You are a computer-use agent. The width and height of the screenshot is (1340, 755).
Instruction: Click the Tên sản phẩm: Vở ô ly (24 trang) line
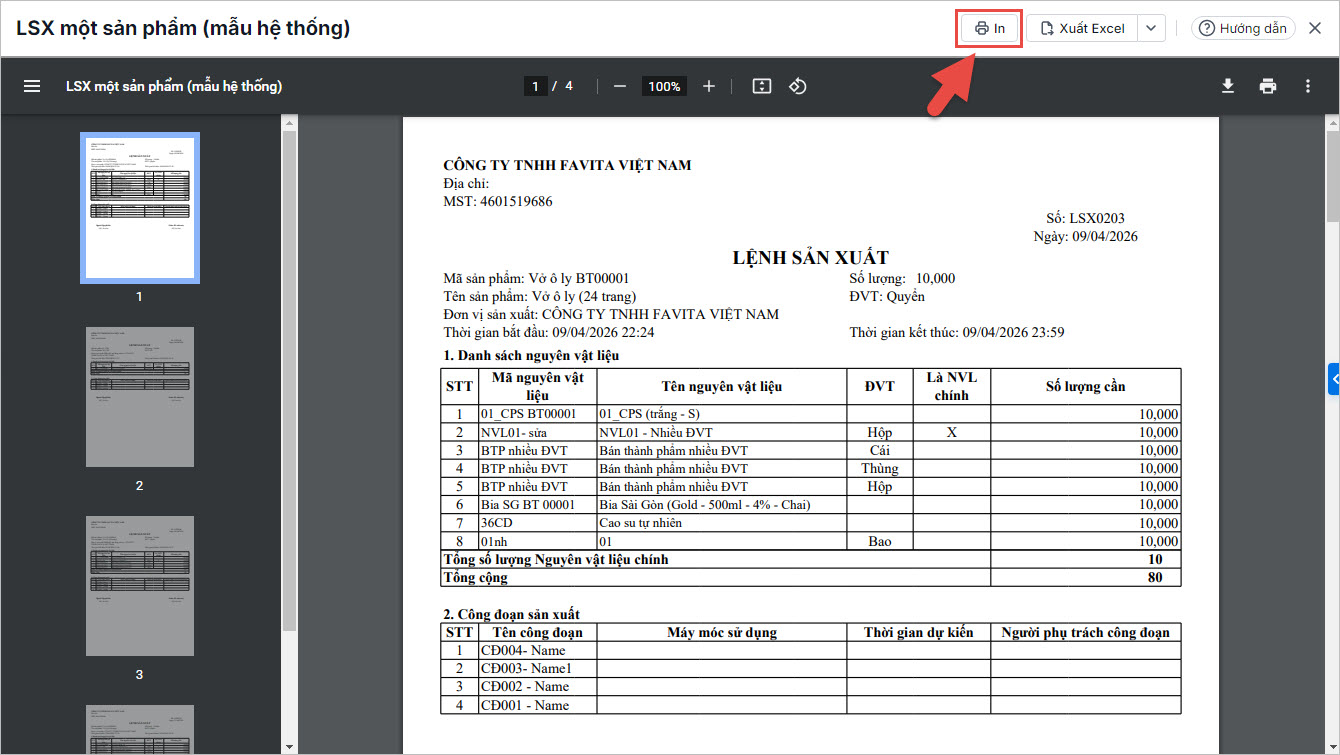point(540,296)
